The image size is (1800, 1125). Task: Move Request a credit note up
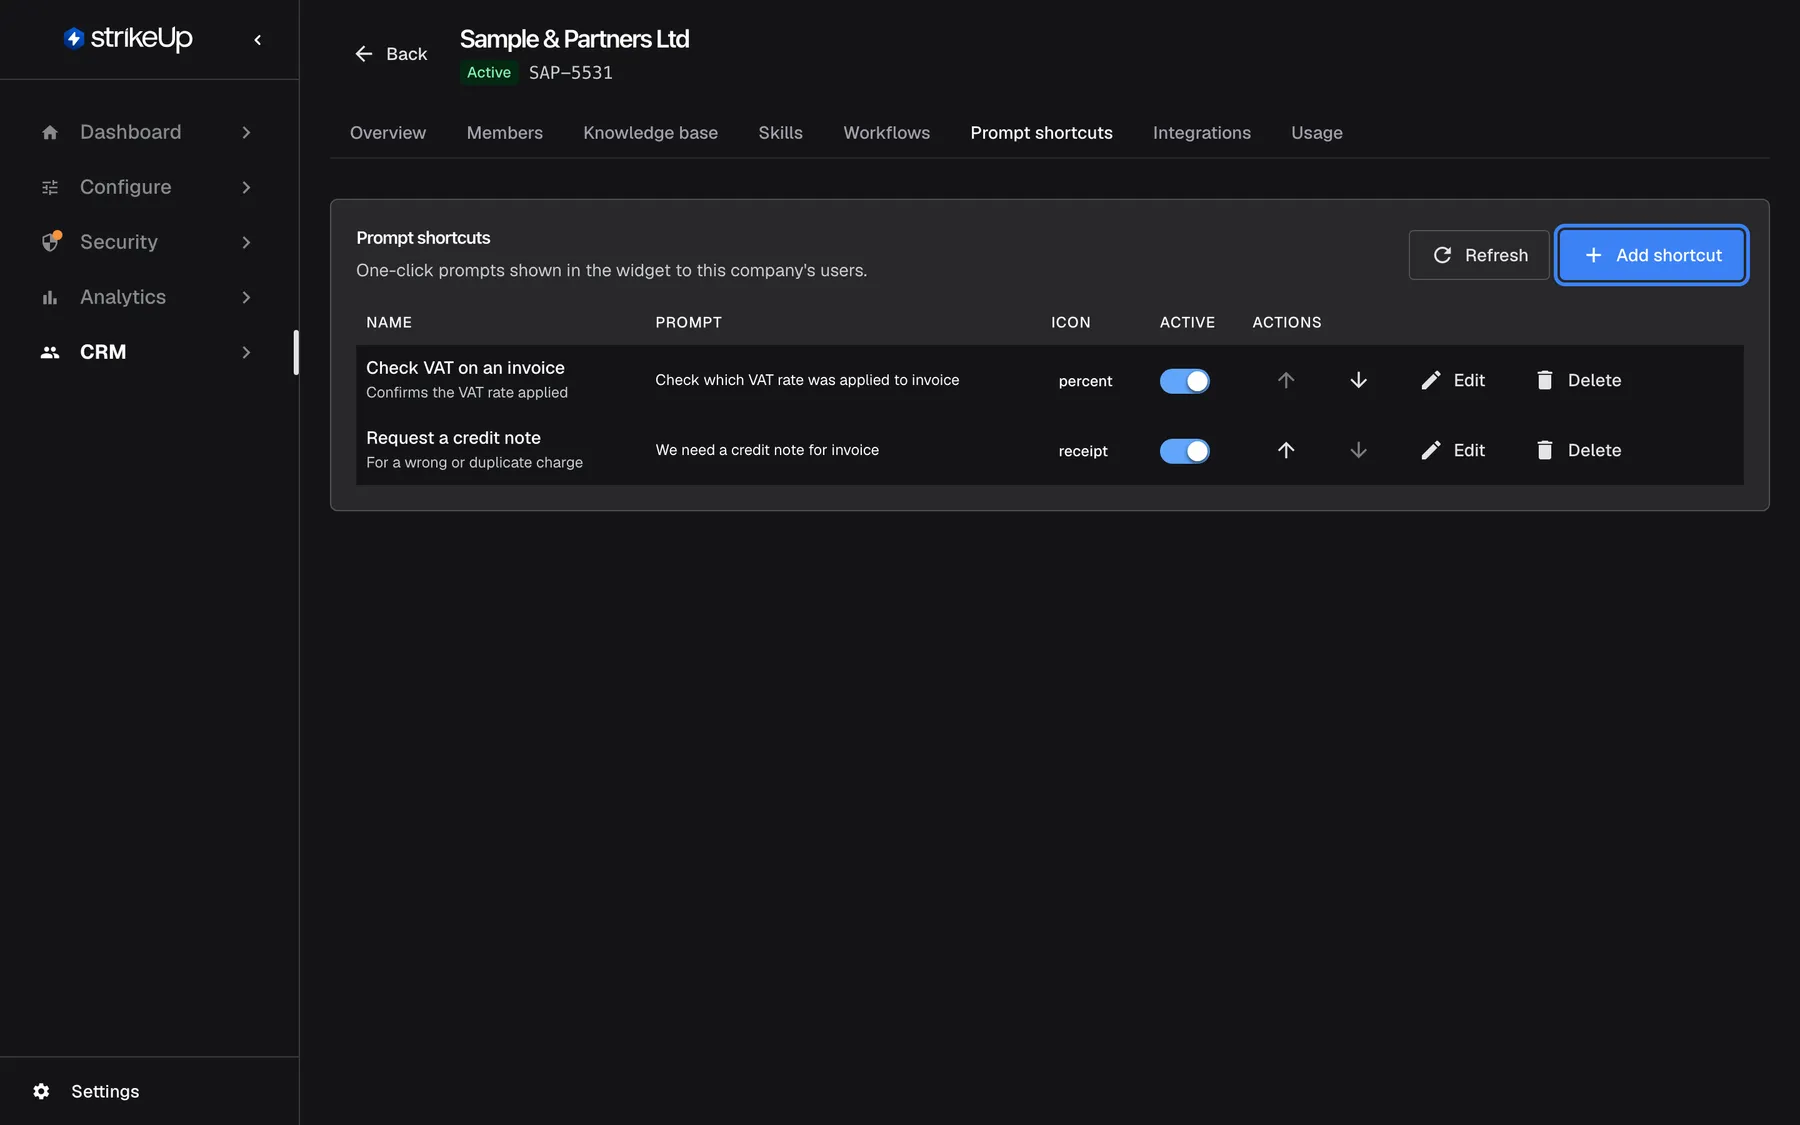(x=1286, y=450)
